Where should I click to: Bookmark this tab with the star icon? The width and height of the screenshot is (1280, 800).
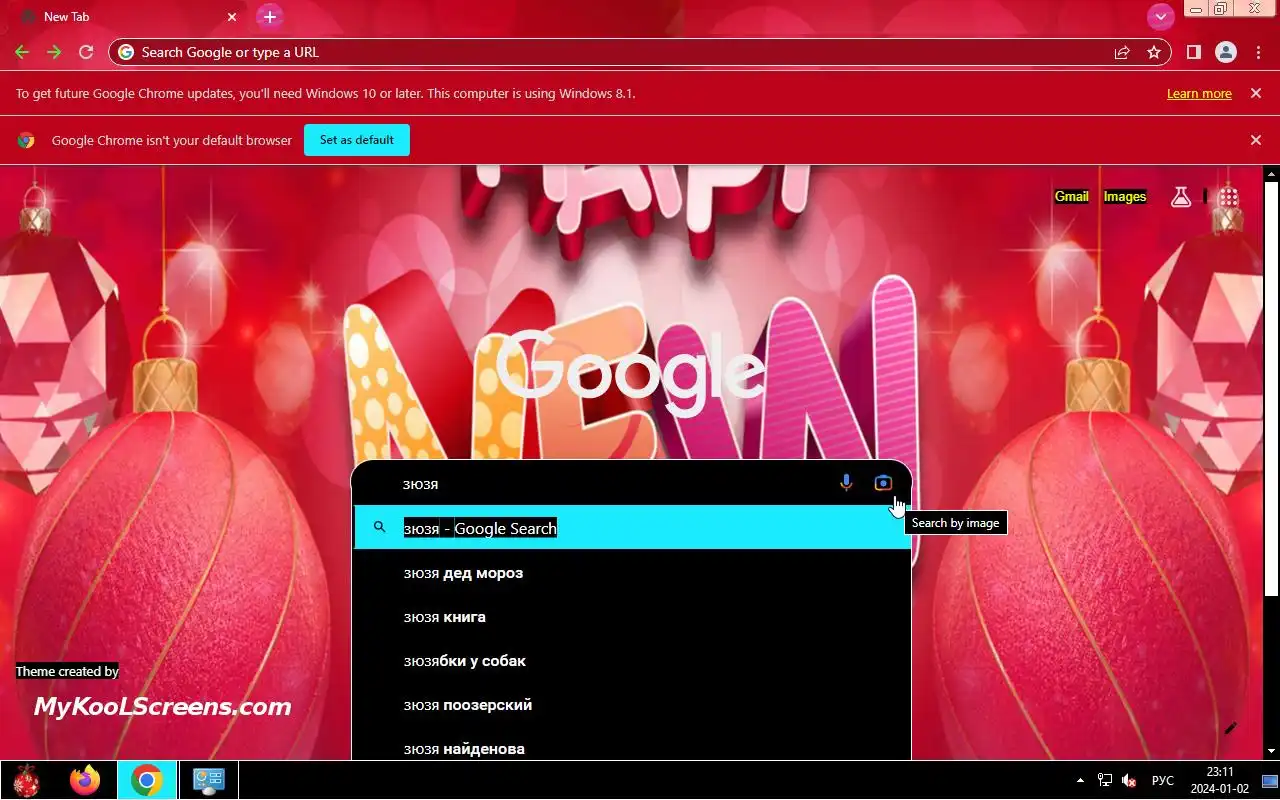(x=1154, y=52)
